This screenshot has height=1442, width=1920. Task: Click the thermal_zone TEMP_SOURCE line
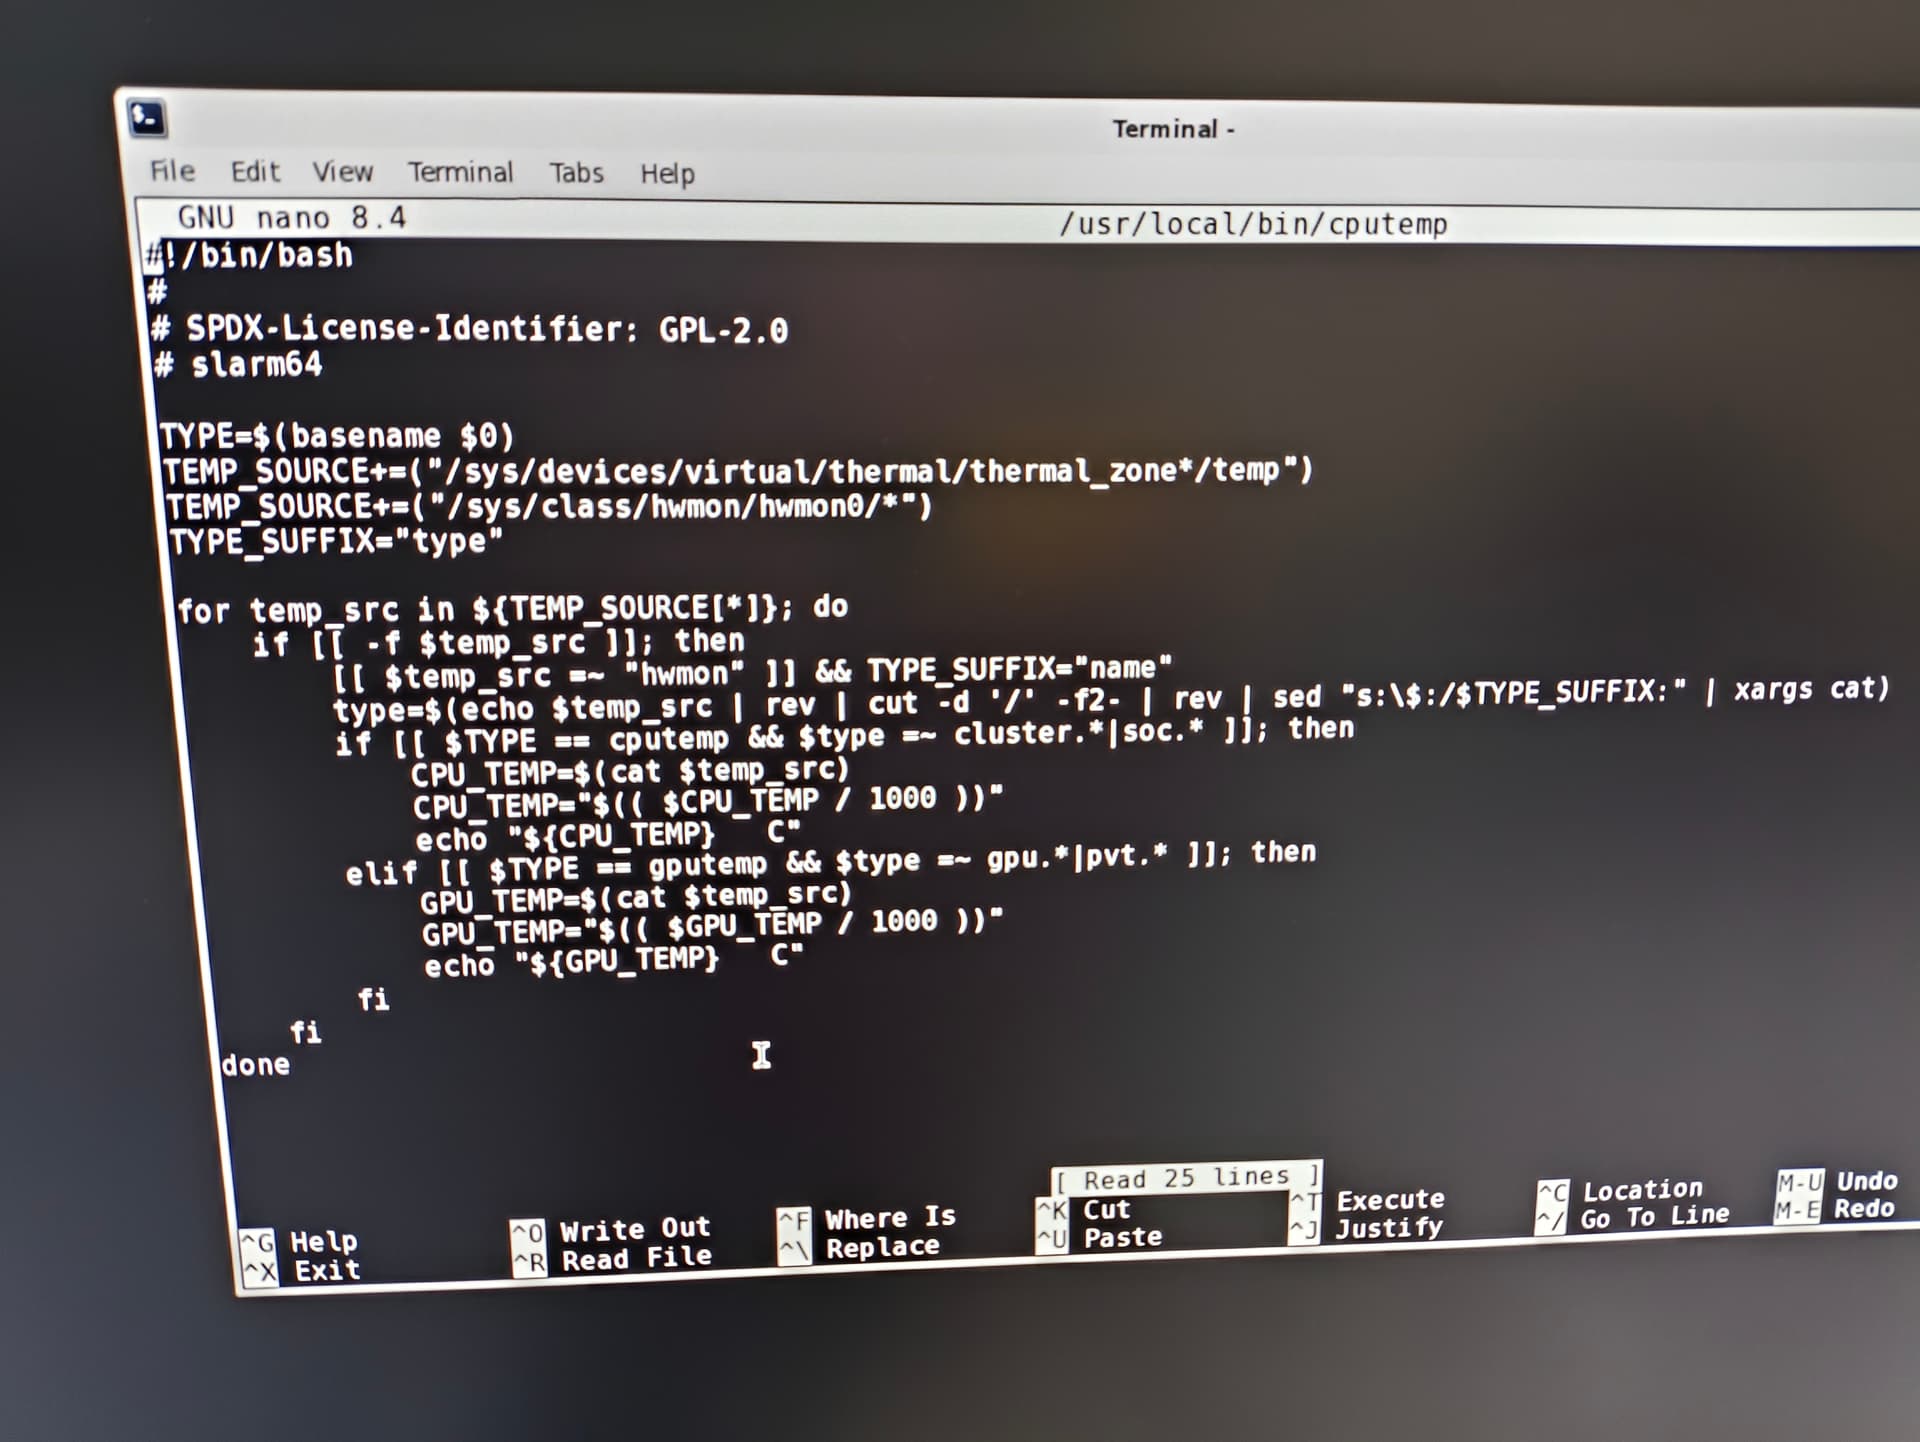[738, 470]
